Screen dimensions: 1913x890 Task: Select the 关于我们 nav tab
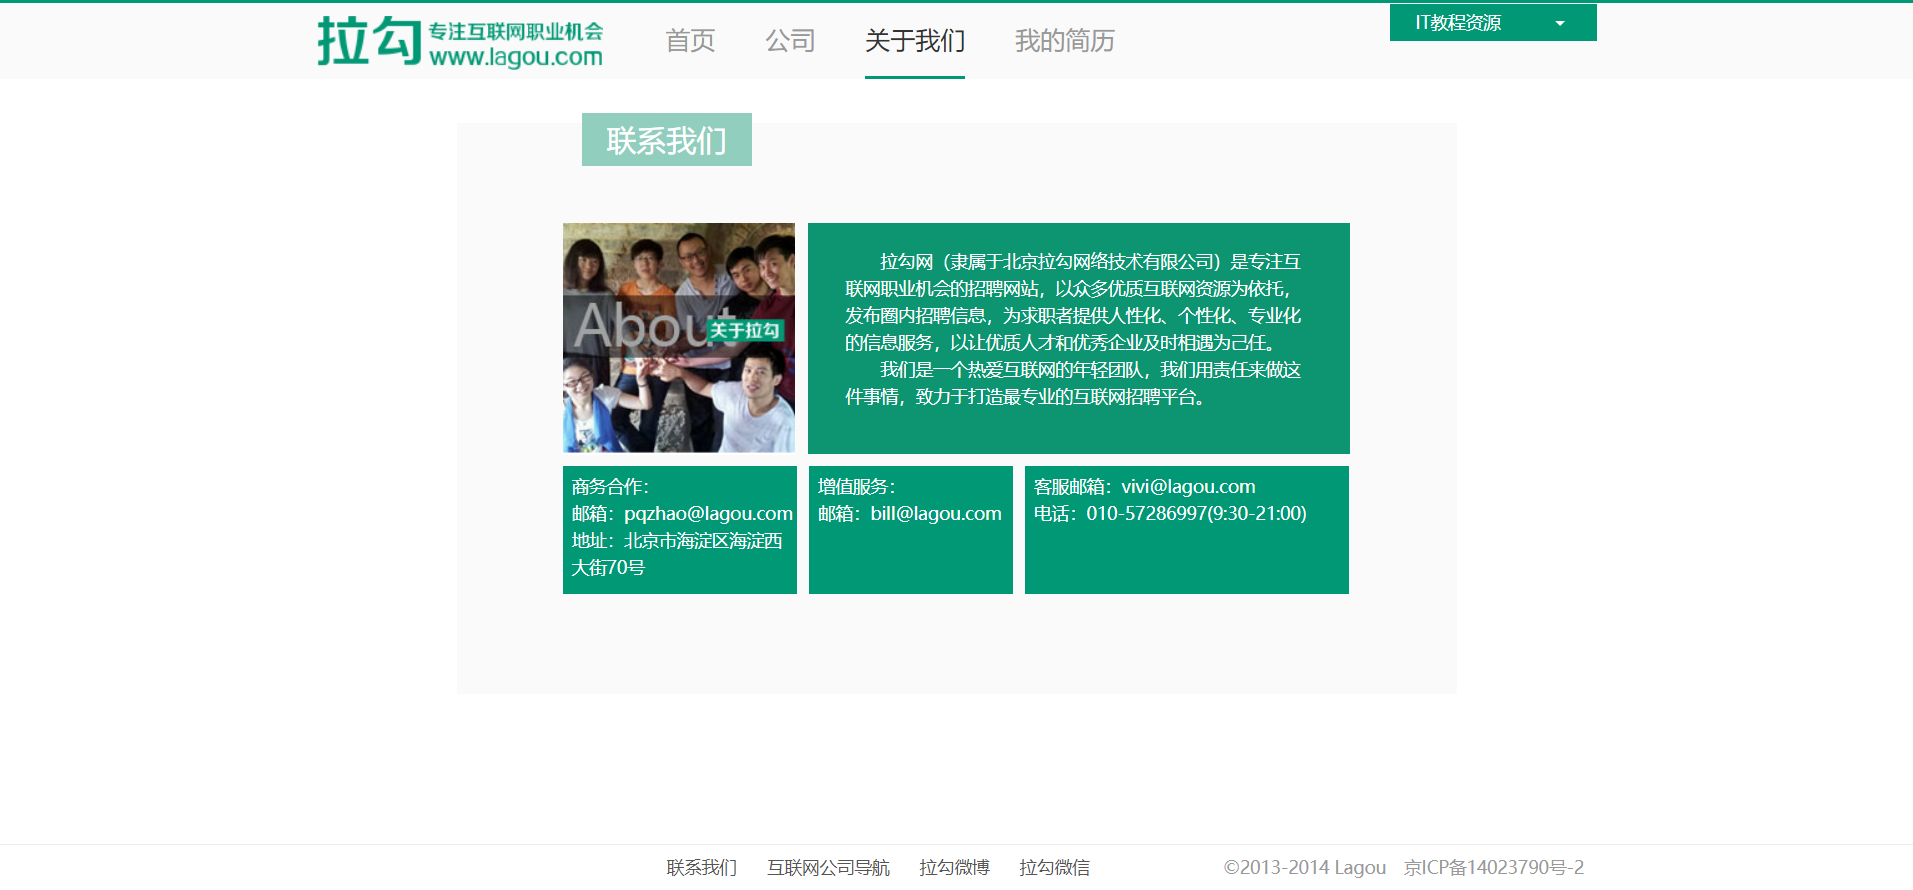click(915, 40)
